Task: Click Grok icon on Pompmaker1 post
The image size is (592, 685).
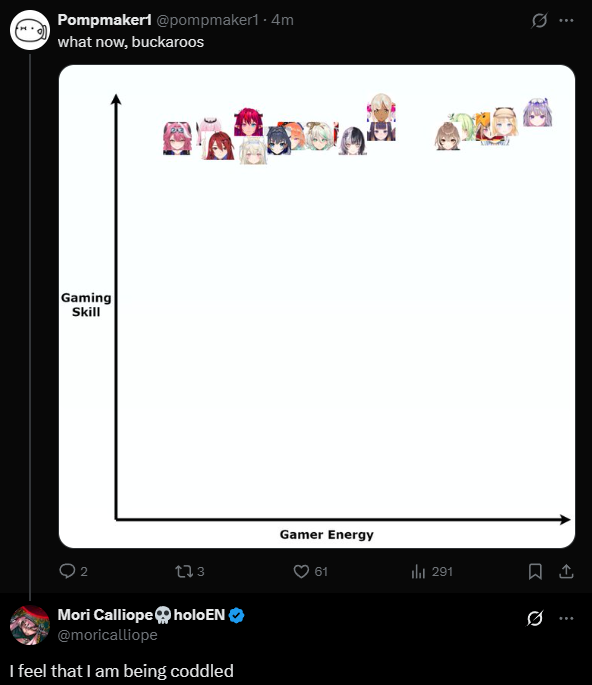Action: coord(539,20)
